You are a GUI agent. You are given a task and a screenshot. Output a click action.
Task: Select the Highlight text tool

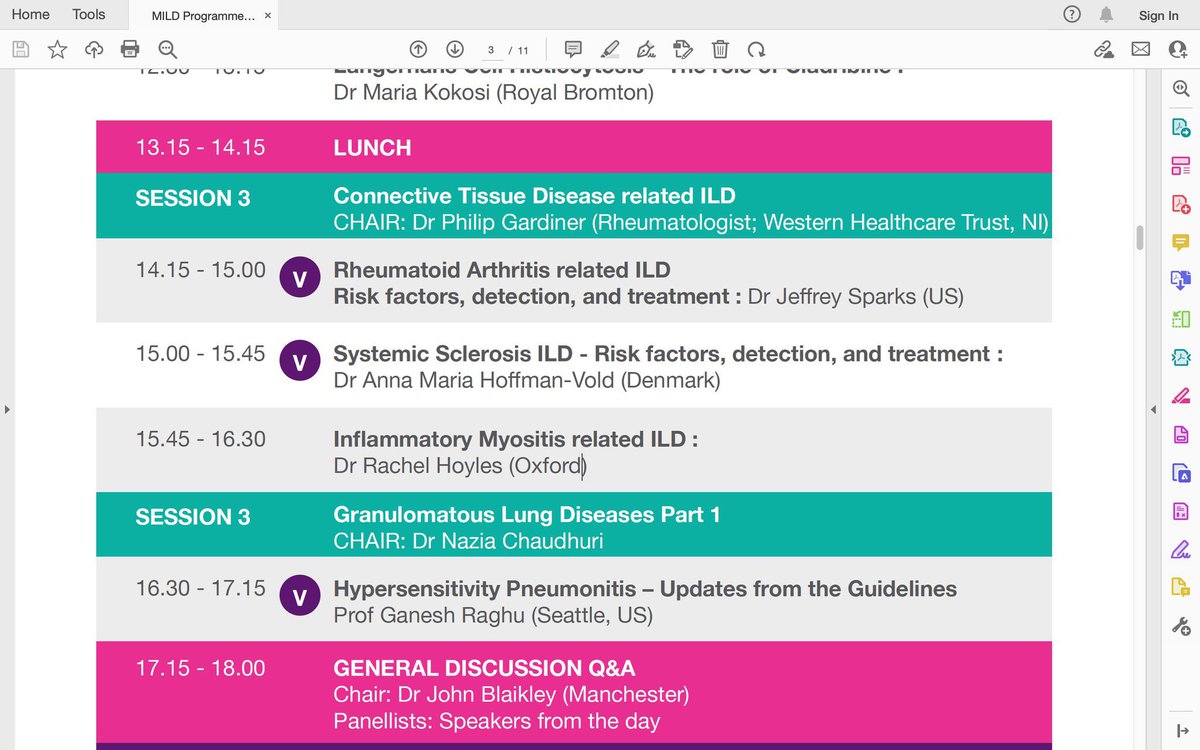[610, 49]
